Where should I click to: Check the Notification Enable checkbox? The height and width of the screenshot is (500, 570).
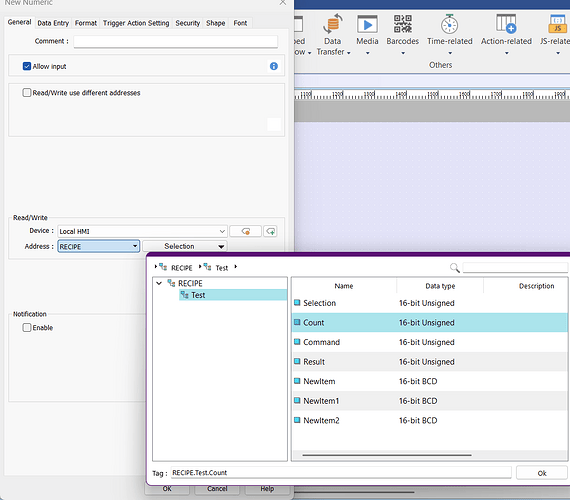coord(27,328)
